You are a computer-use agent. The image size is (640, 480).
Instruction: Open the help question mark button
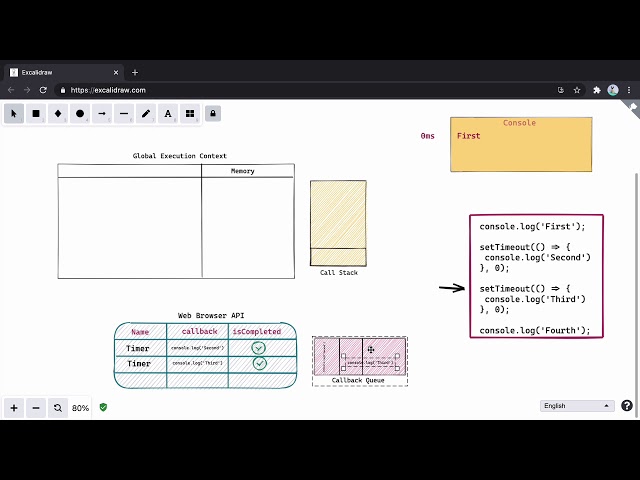click(627, 406)
